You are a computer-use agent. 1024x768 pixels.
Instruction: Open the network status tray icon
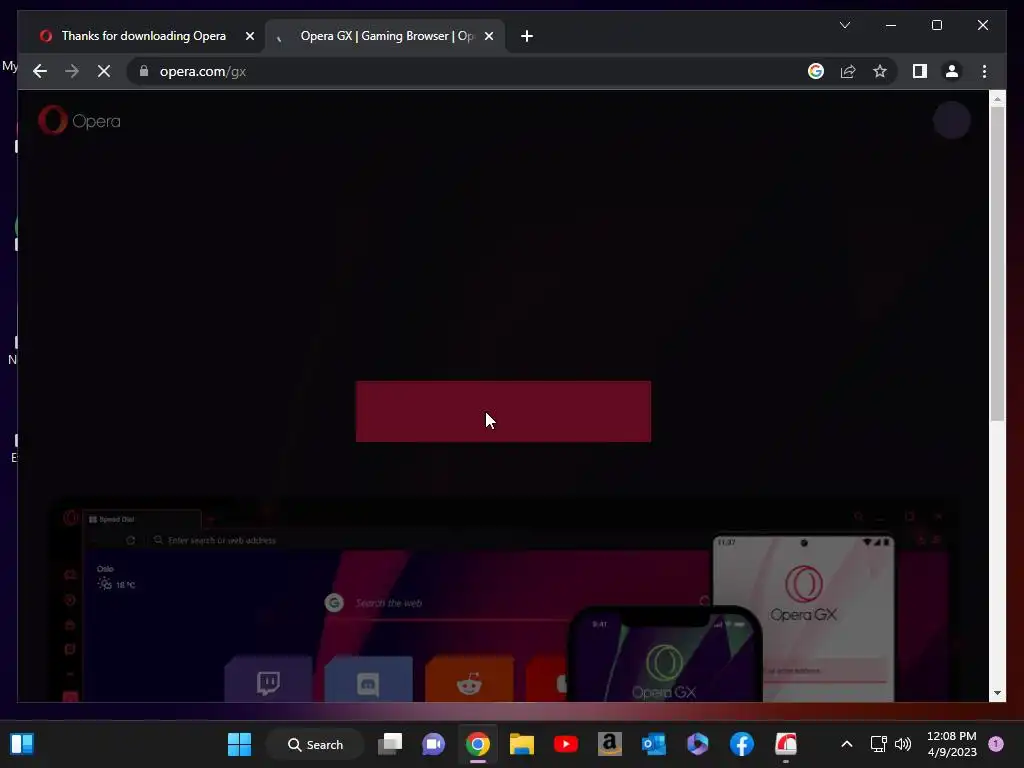(x=878, y=744)
